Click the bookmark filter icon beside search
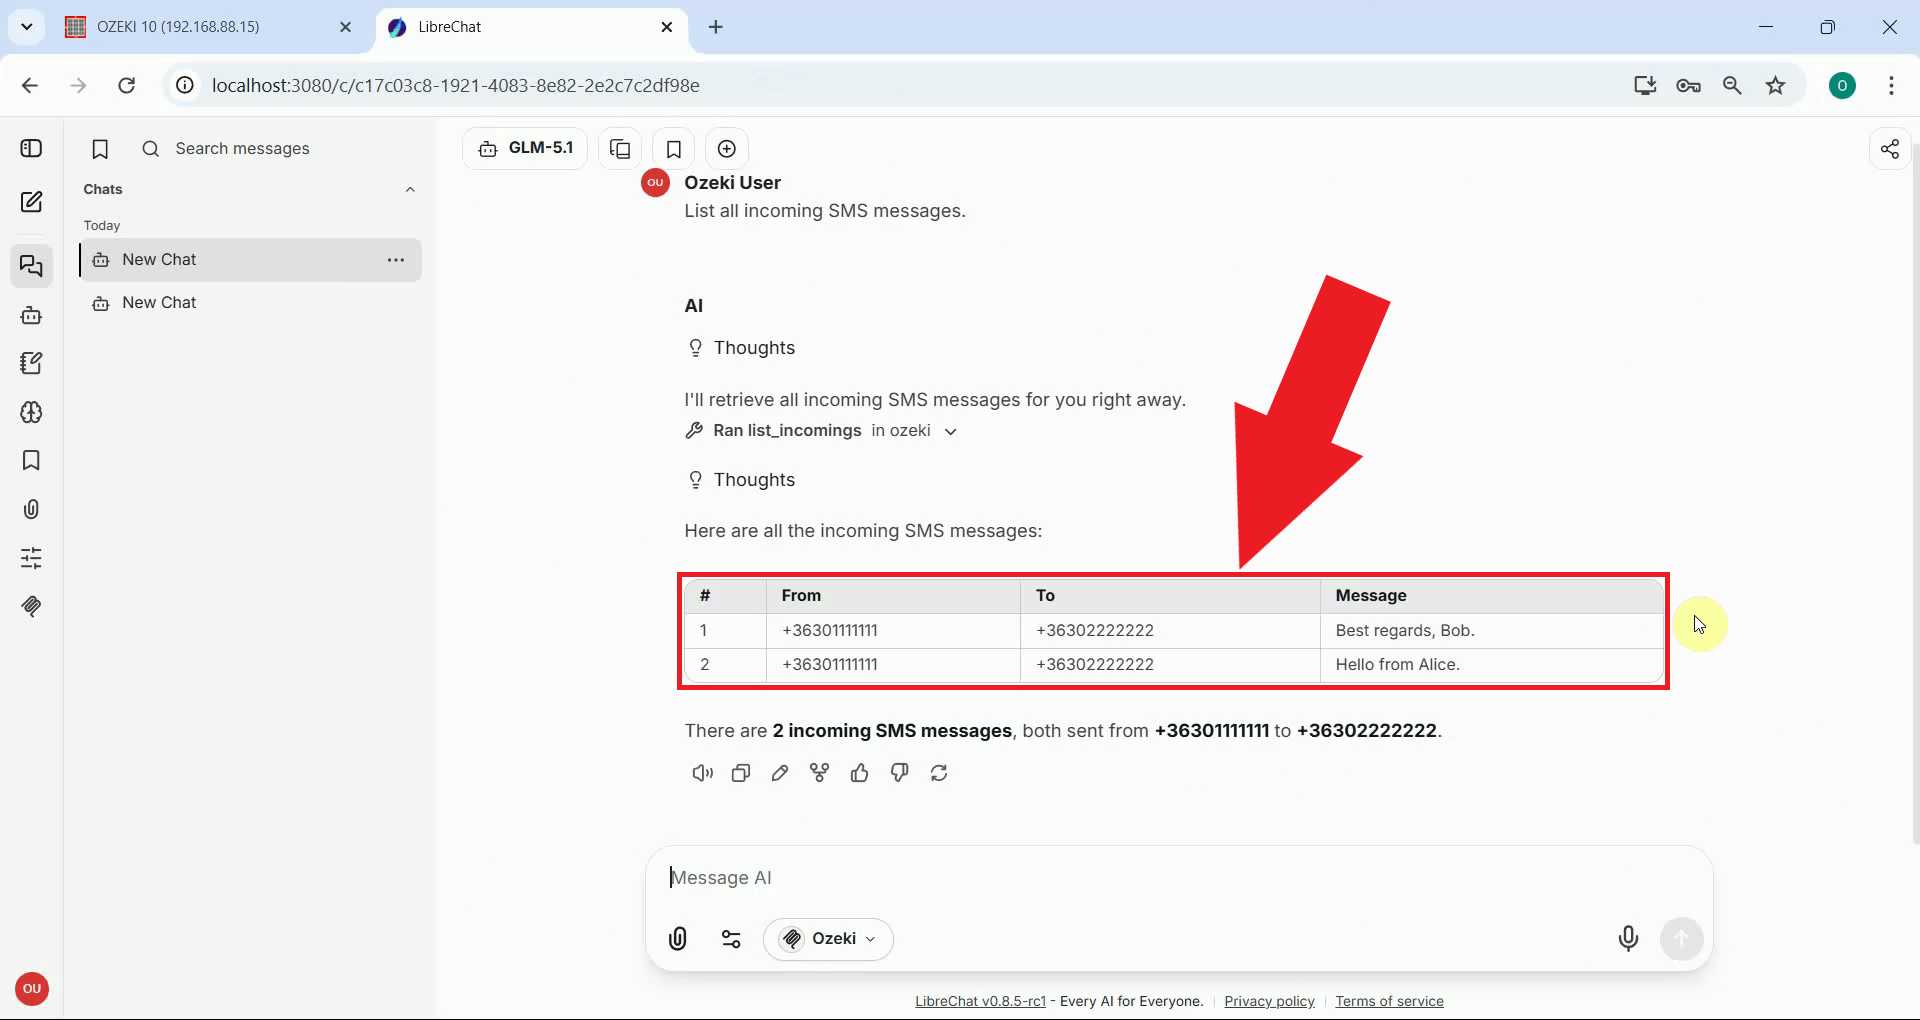Screen dimensions: 1920x1020 tap(100, 149)
